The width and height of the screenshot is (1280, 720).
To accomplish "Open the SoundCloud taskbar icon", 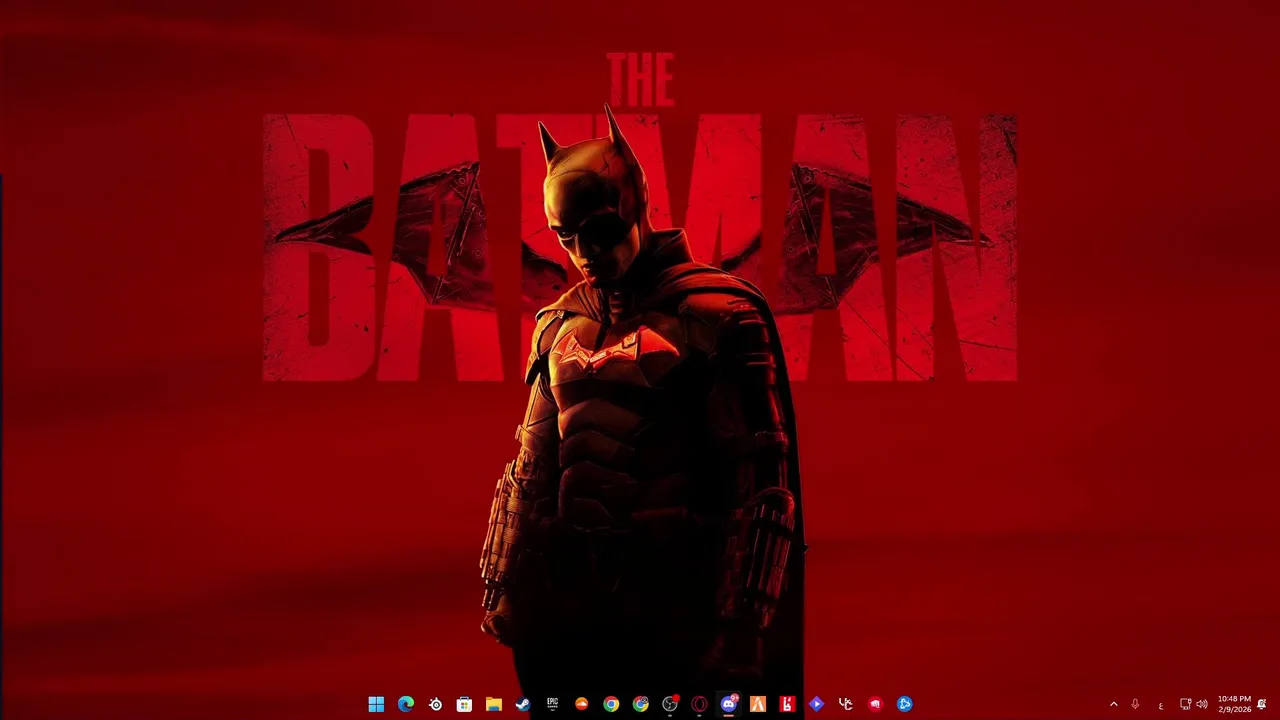I will click(x=582, y=704).
